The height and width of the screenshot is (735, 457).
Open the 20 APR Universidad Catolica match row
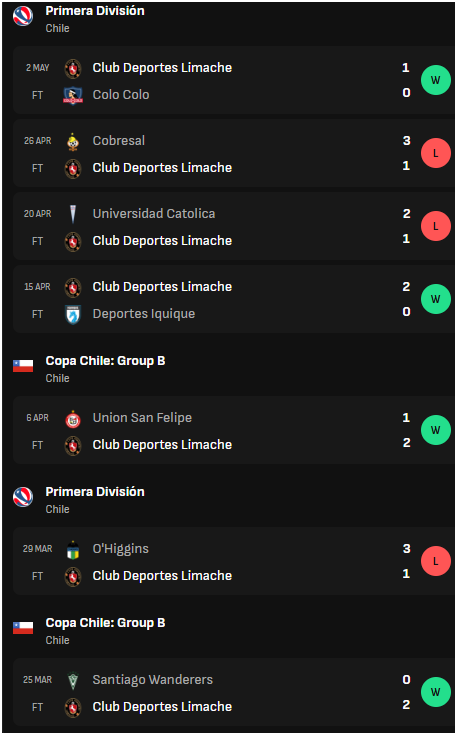point(233,226)
